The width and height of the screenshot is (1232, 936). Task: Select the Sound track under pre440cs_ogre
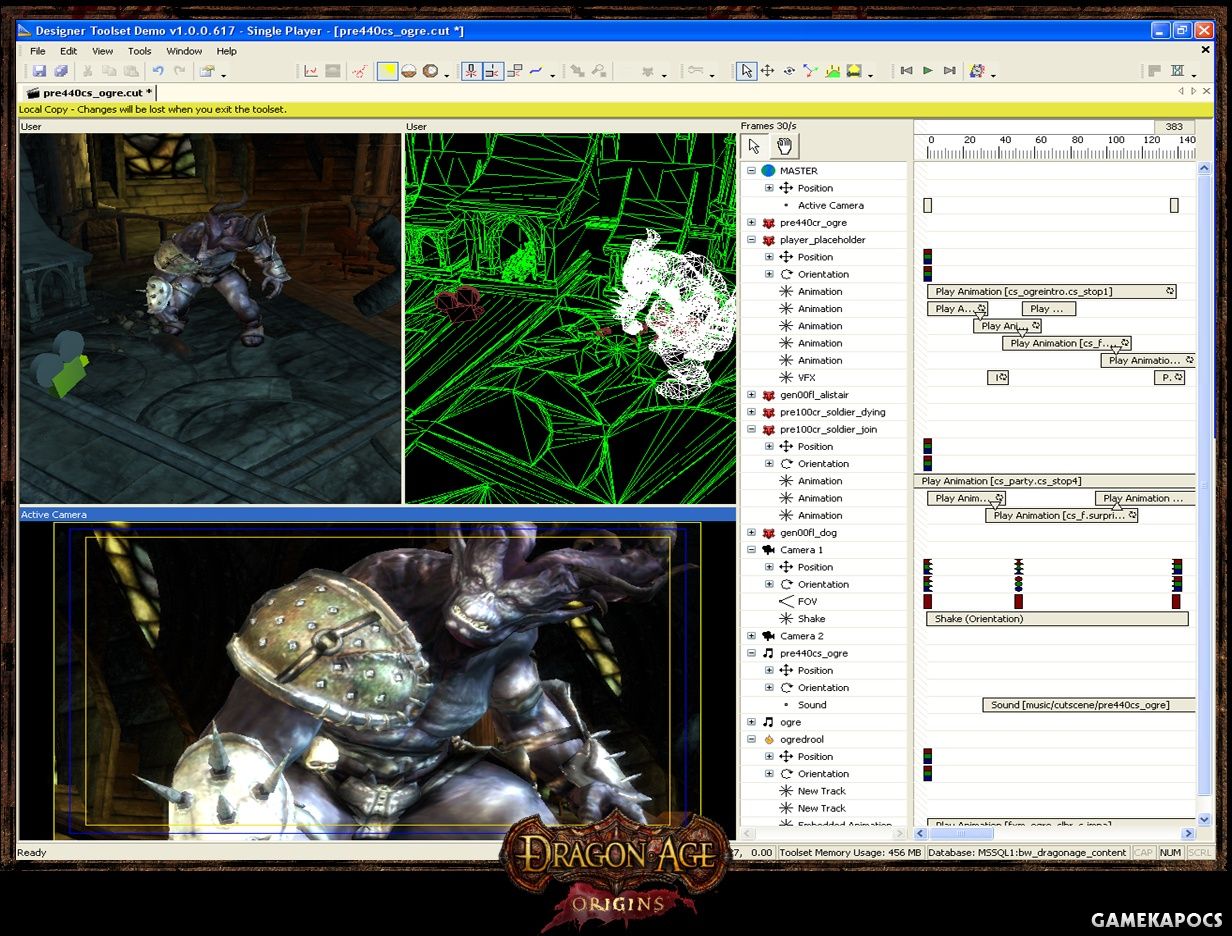click(825, 705)
